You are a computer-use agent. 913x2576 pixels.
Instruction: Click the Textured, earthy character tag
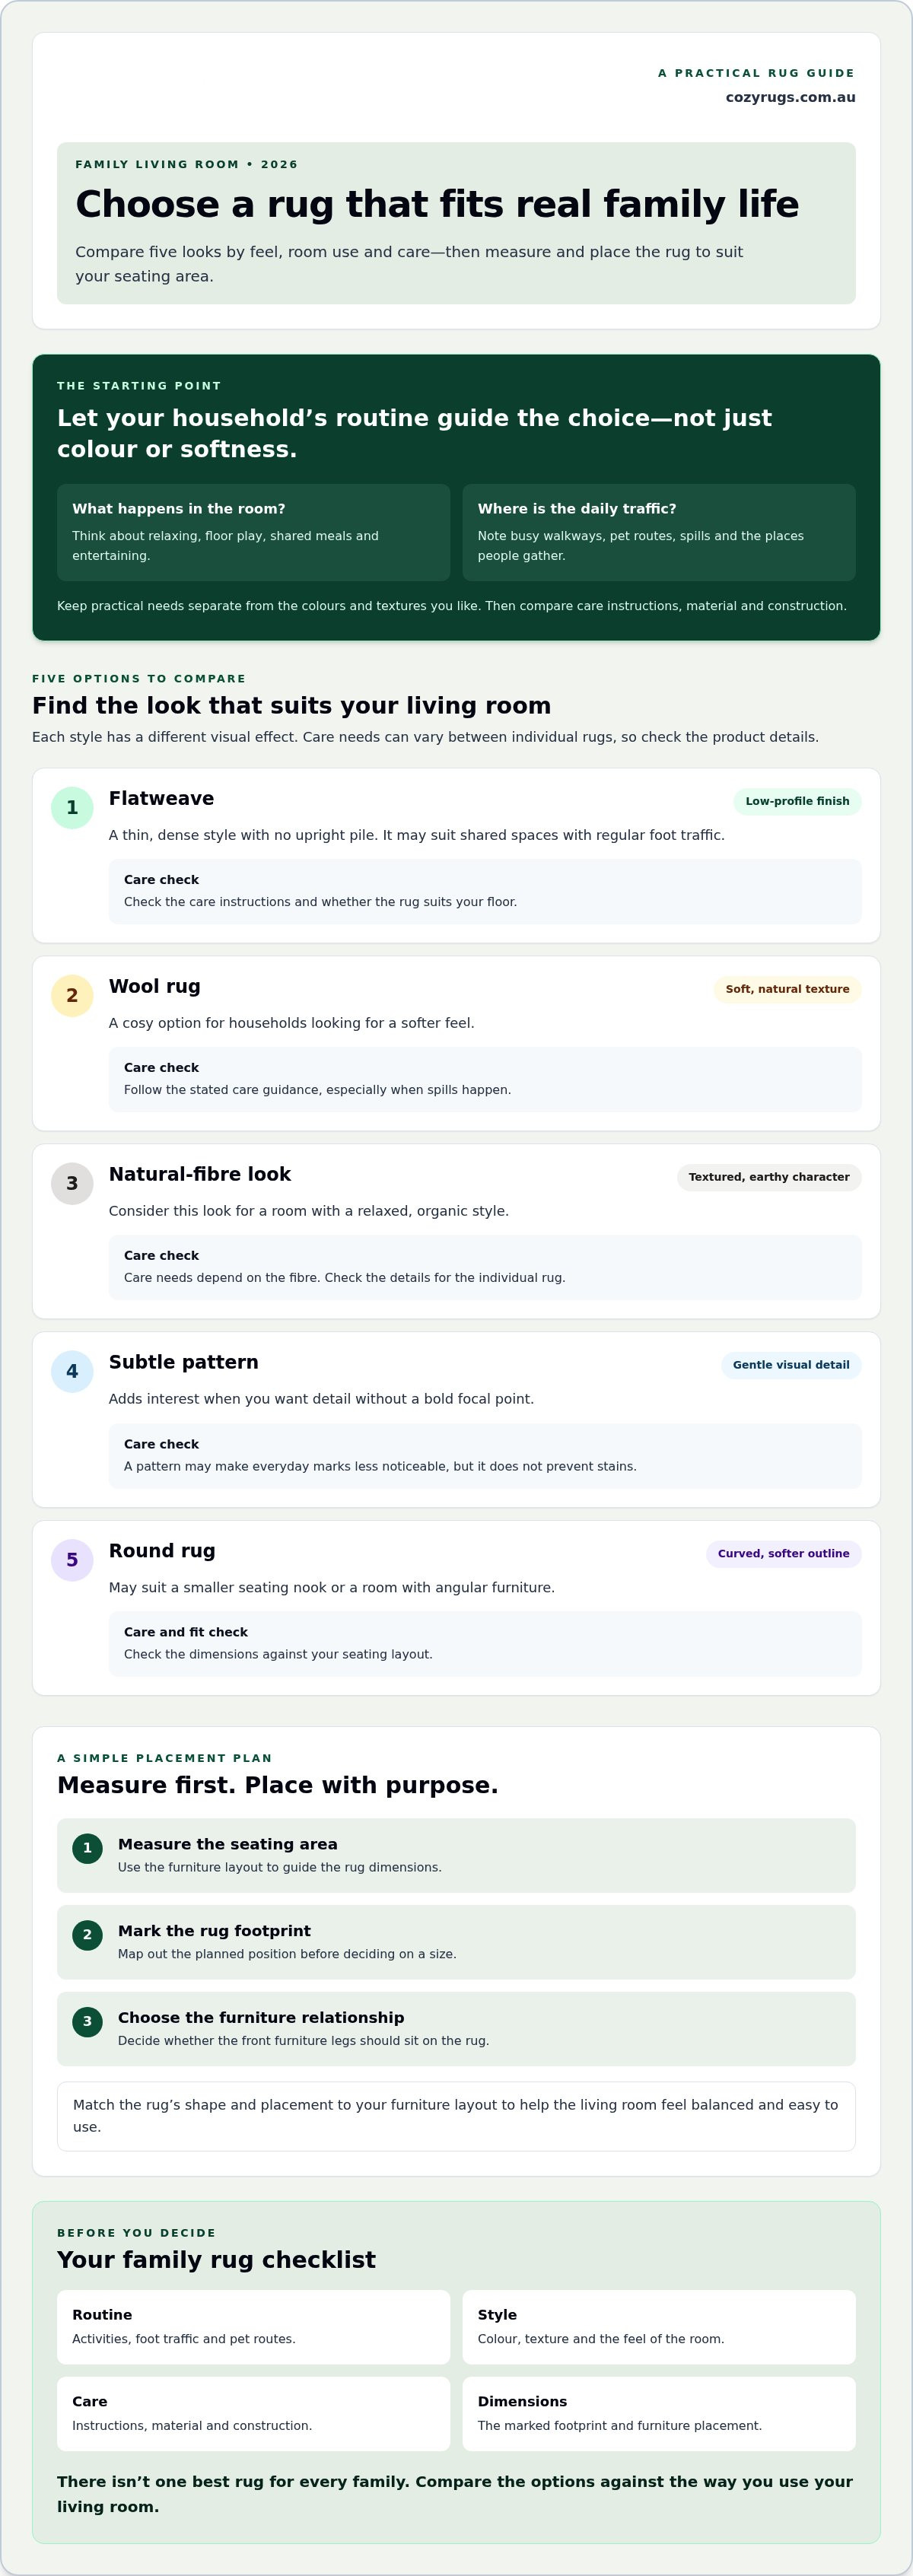[x=769, y=1177]
